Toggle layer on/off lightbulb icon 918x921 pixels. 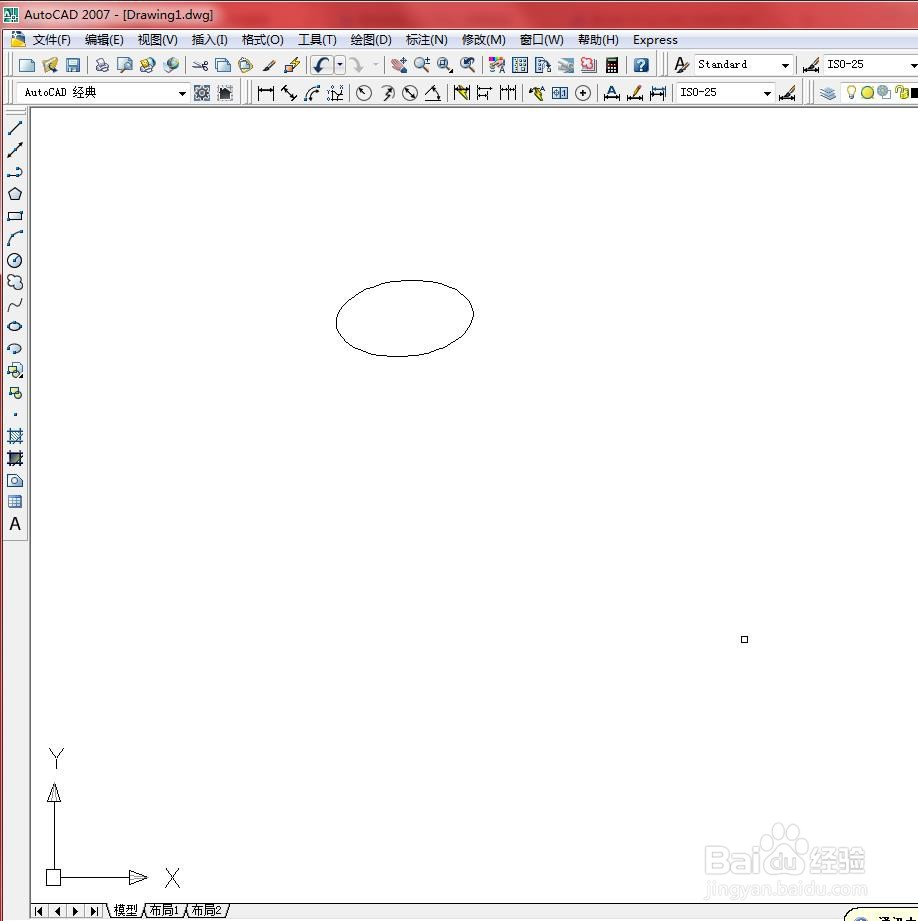(x=851, y=92)
